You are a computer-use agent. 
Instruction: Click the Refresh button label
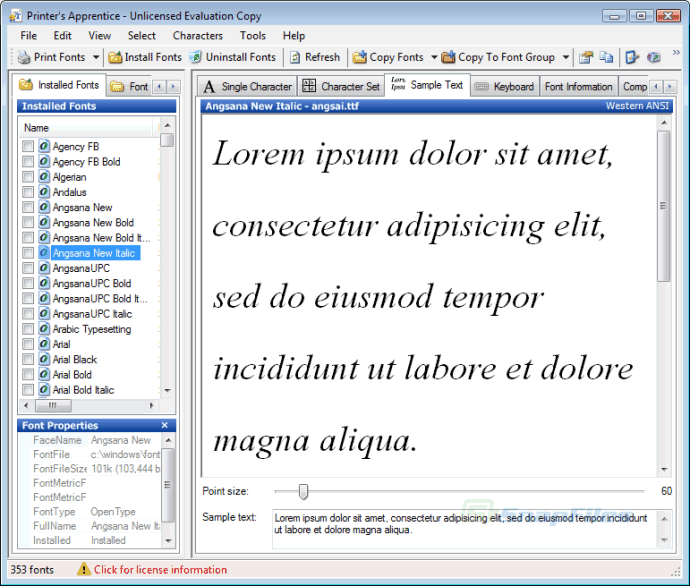[x=322, y=57]
